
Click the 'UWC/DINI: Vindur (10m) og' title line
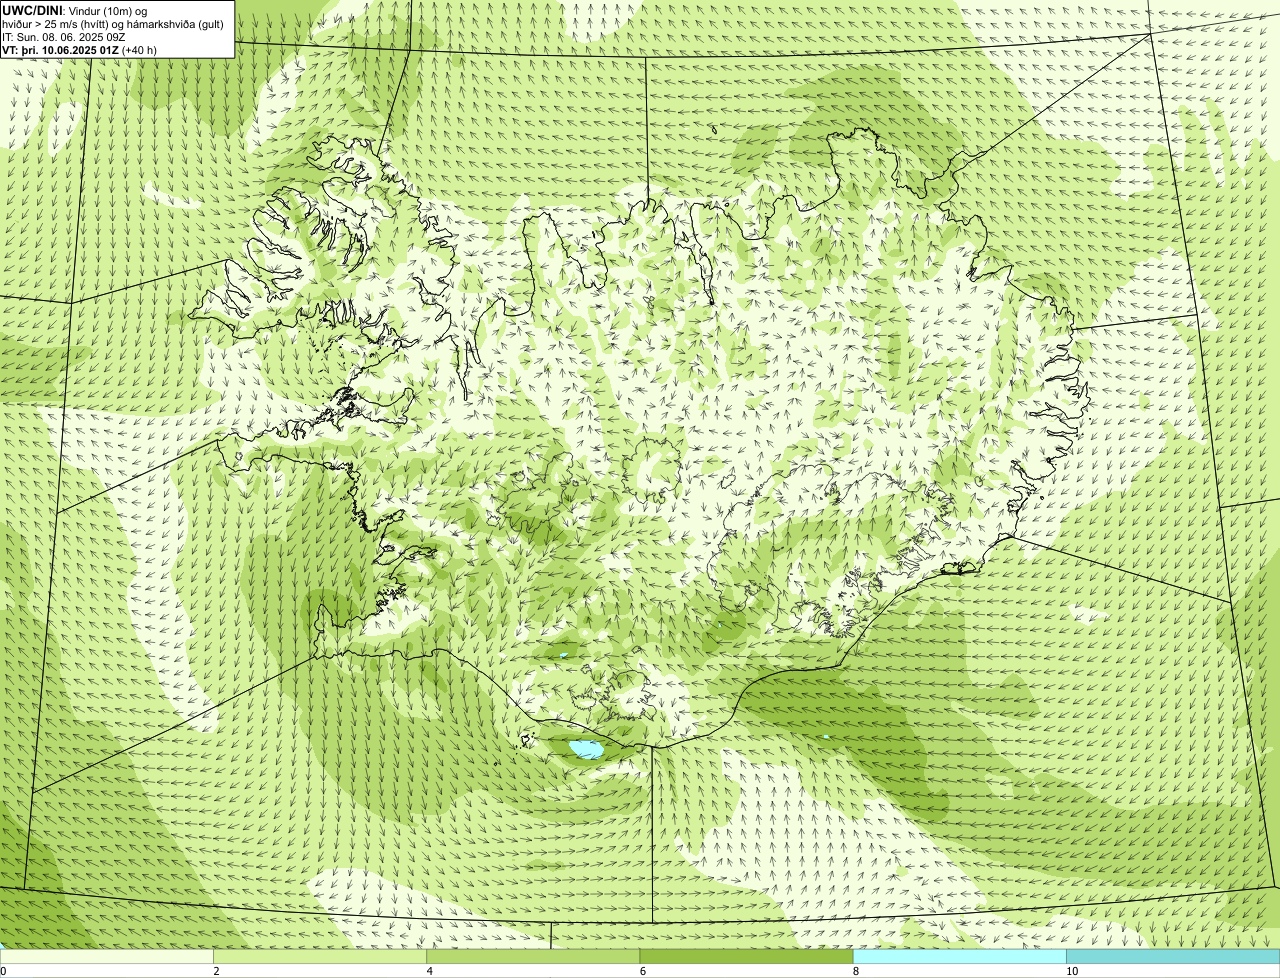(75, 10)
